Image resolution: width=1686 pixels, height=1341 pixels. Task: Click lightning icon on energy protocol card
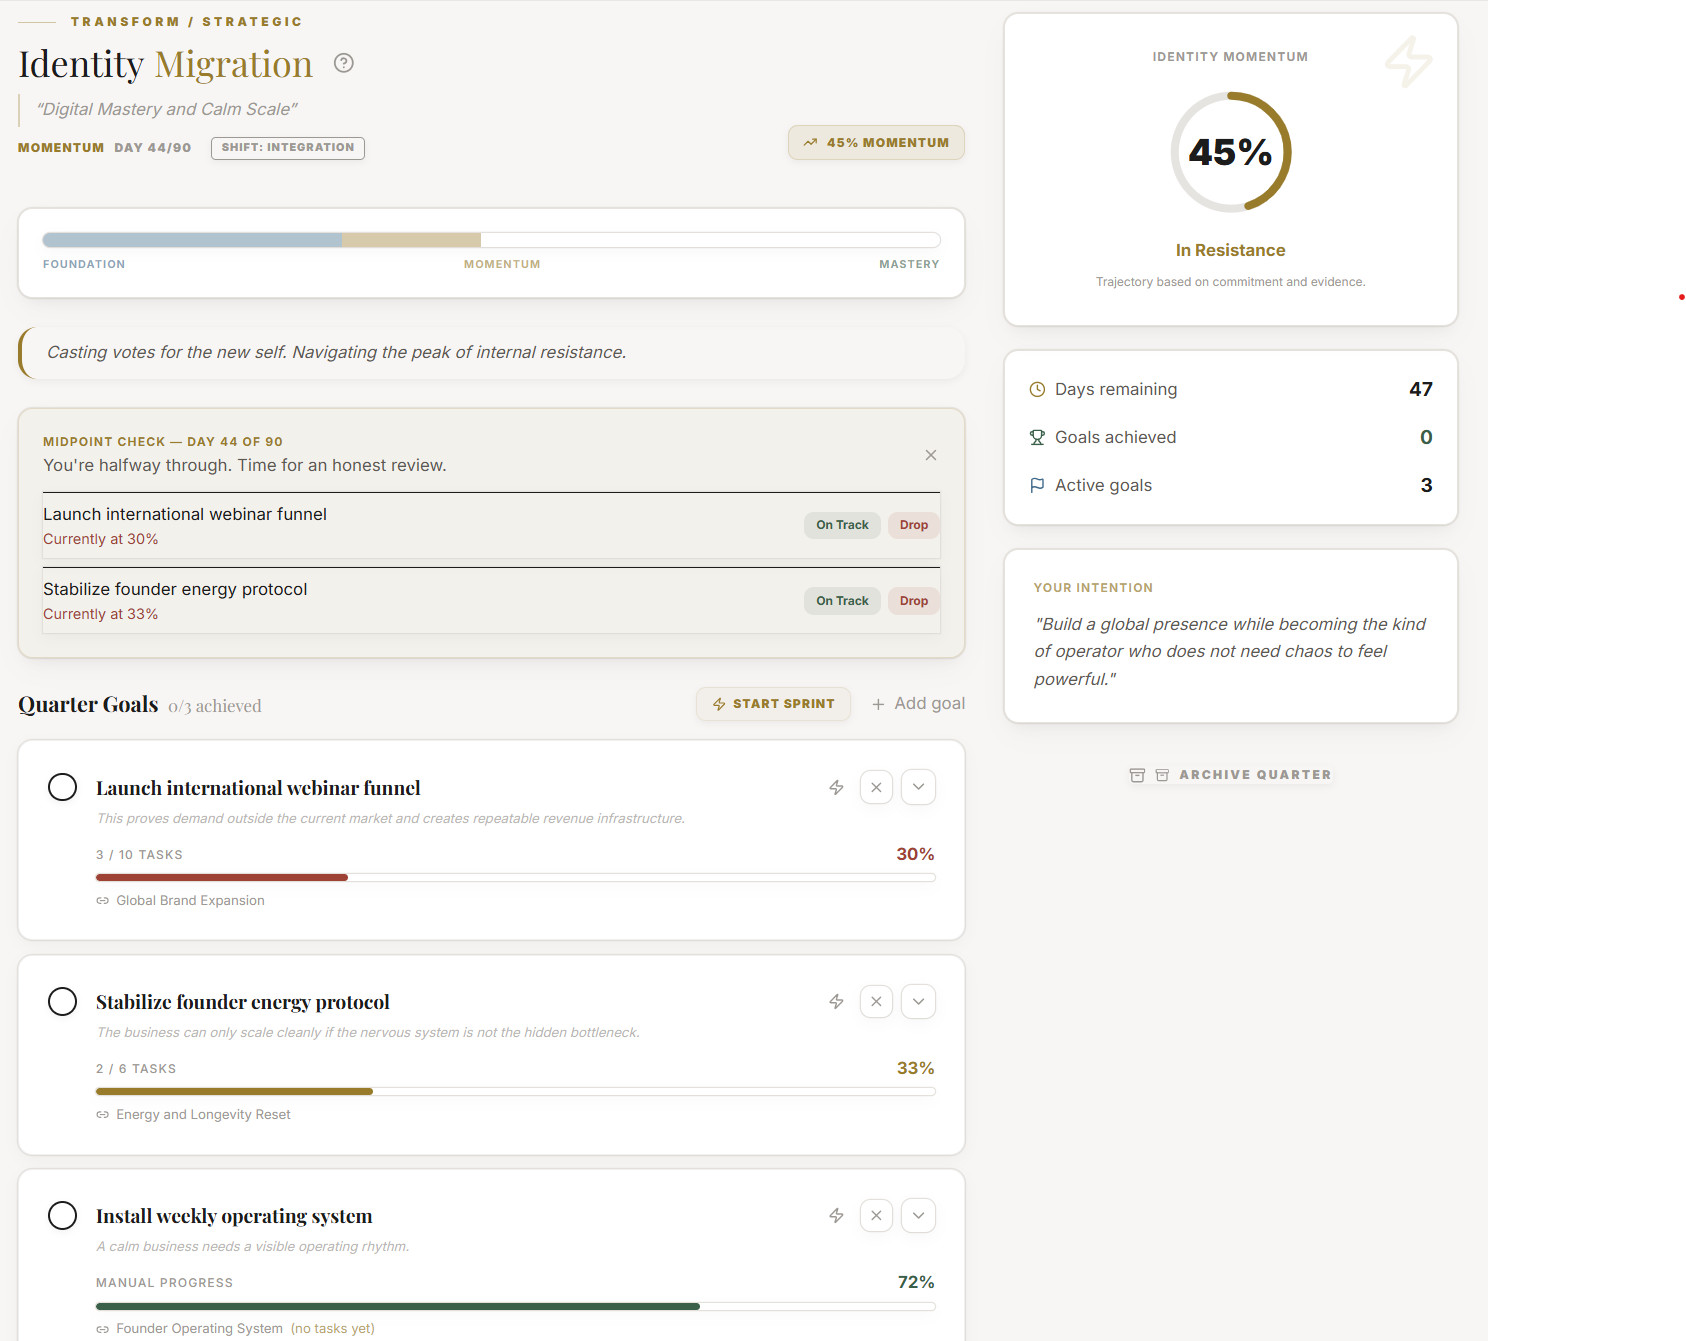[837, 1001]
